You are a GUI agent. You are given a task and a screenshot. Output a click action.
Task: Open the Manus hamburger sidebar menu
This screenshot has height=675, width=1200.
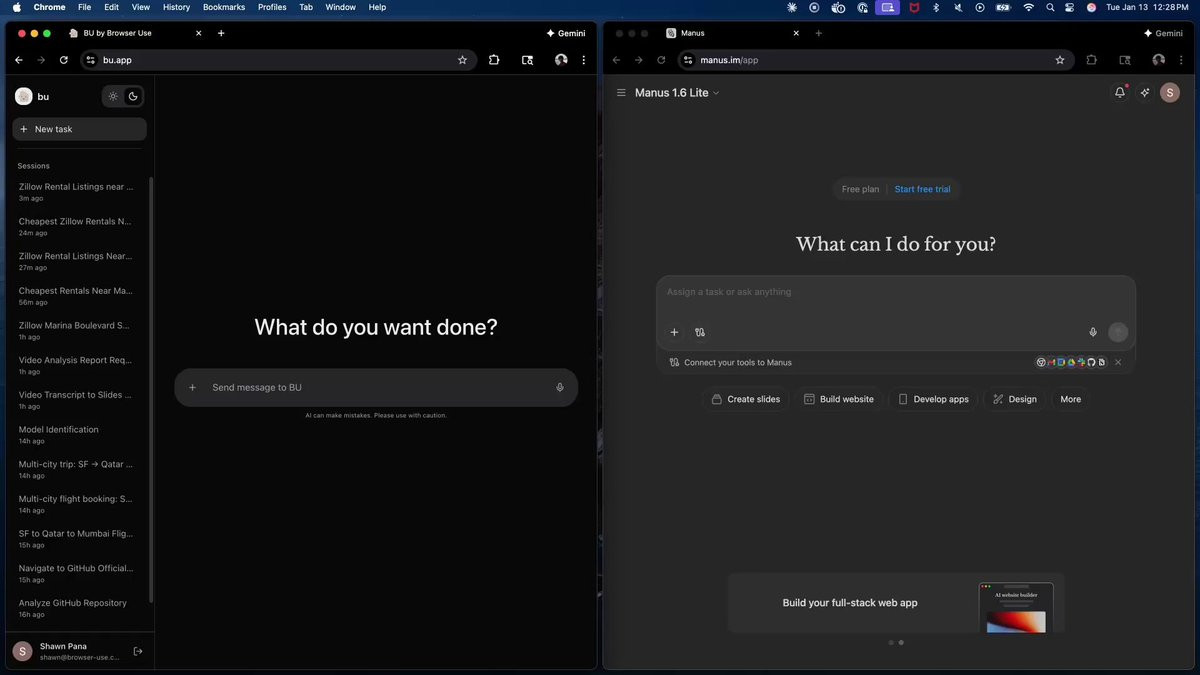(x=621, y=93)
